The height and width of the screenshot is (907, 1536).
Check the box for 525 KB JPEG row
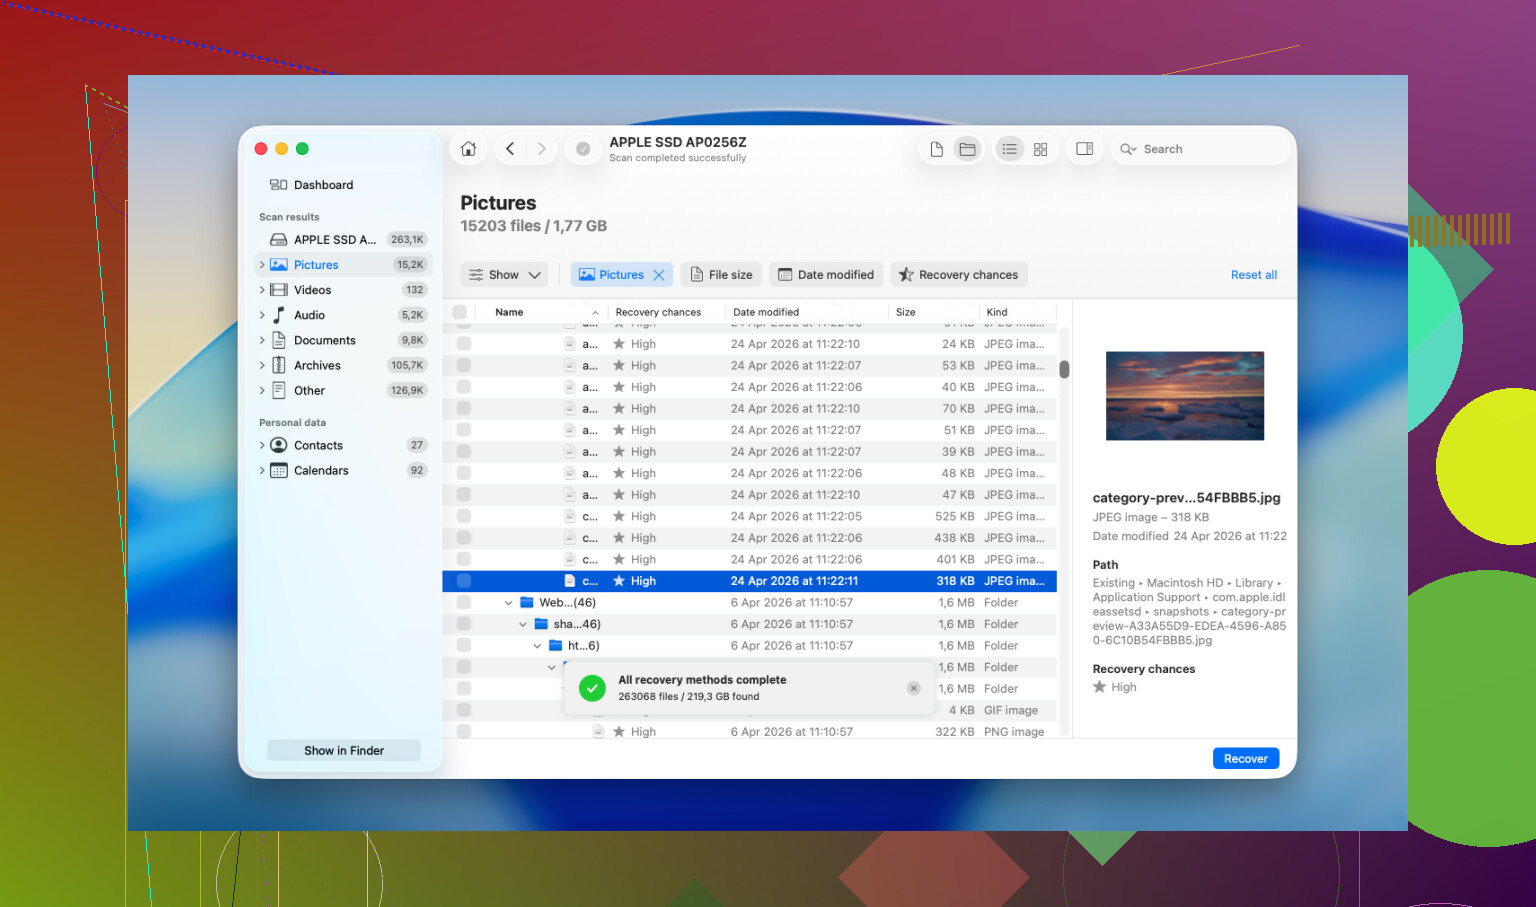[464, 517]
